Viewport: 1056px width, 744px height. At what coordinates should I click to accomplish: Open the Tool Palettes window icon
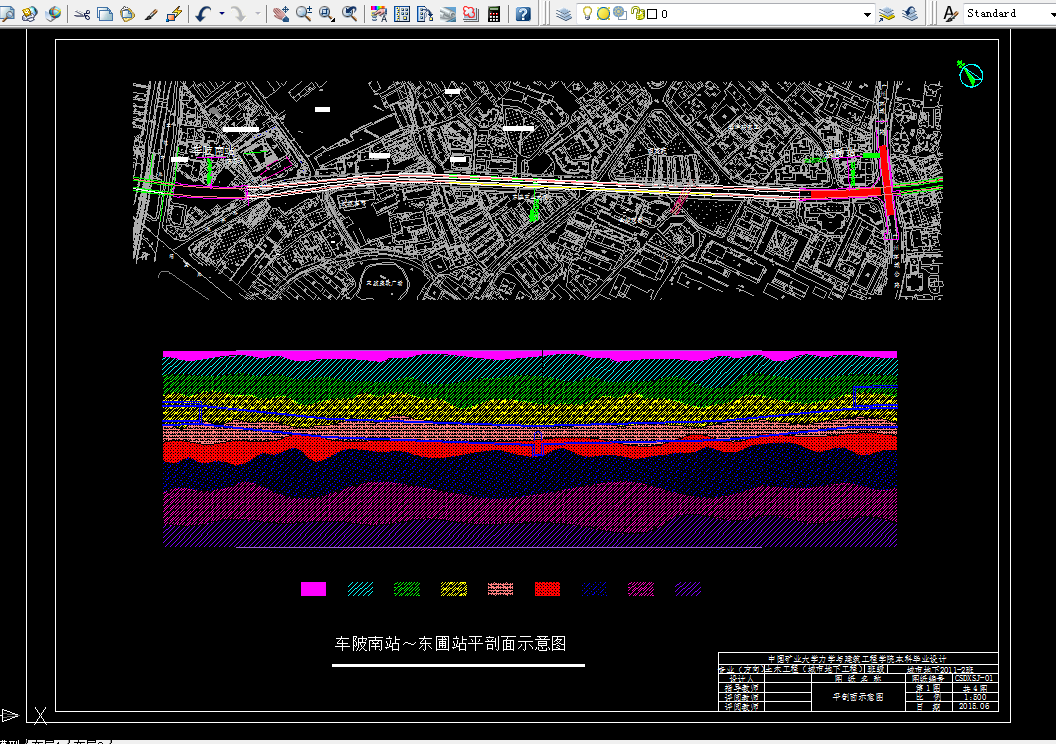click(425, 13)
